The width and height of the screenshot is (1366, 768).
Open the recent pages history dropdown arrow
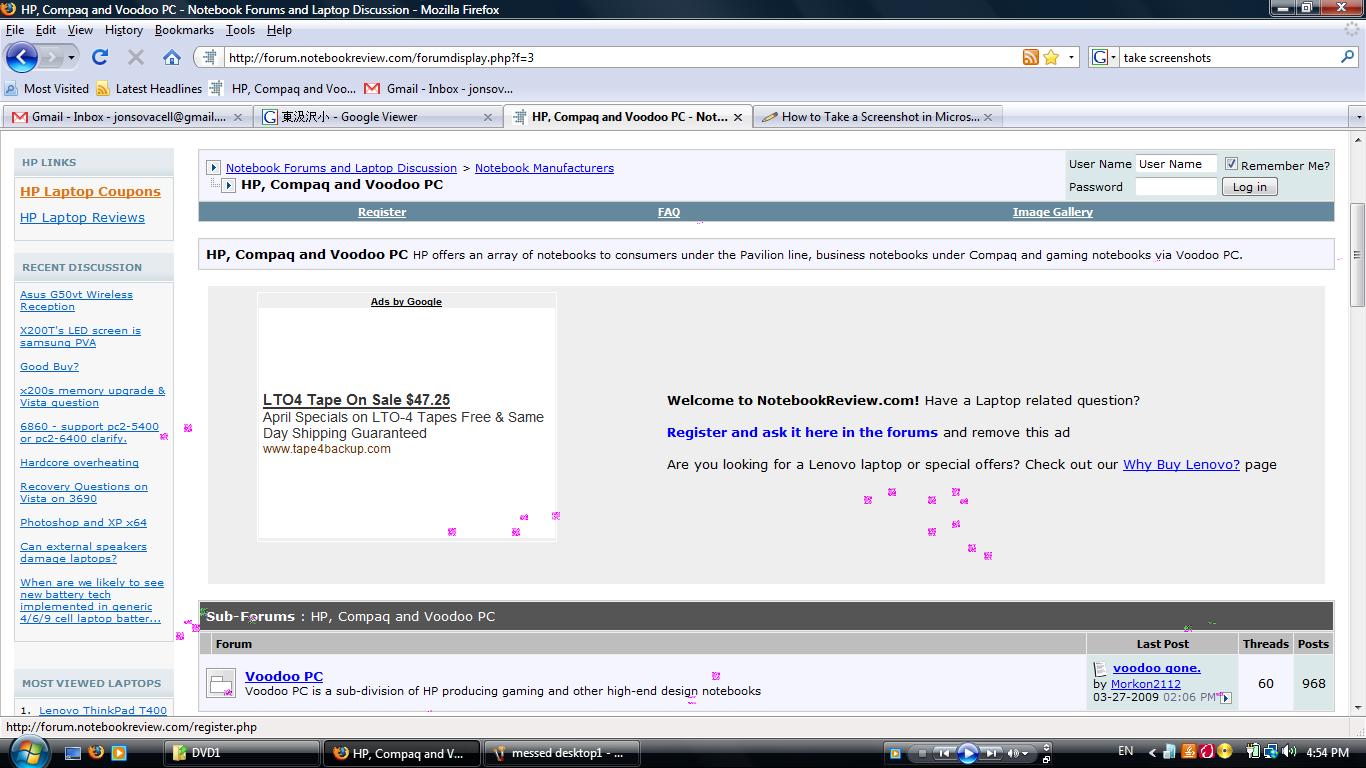tap(71, 57)
